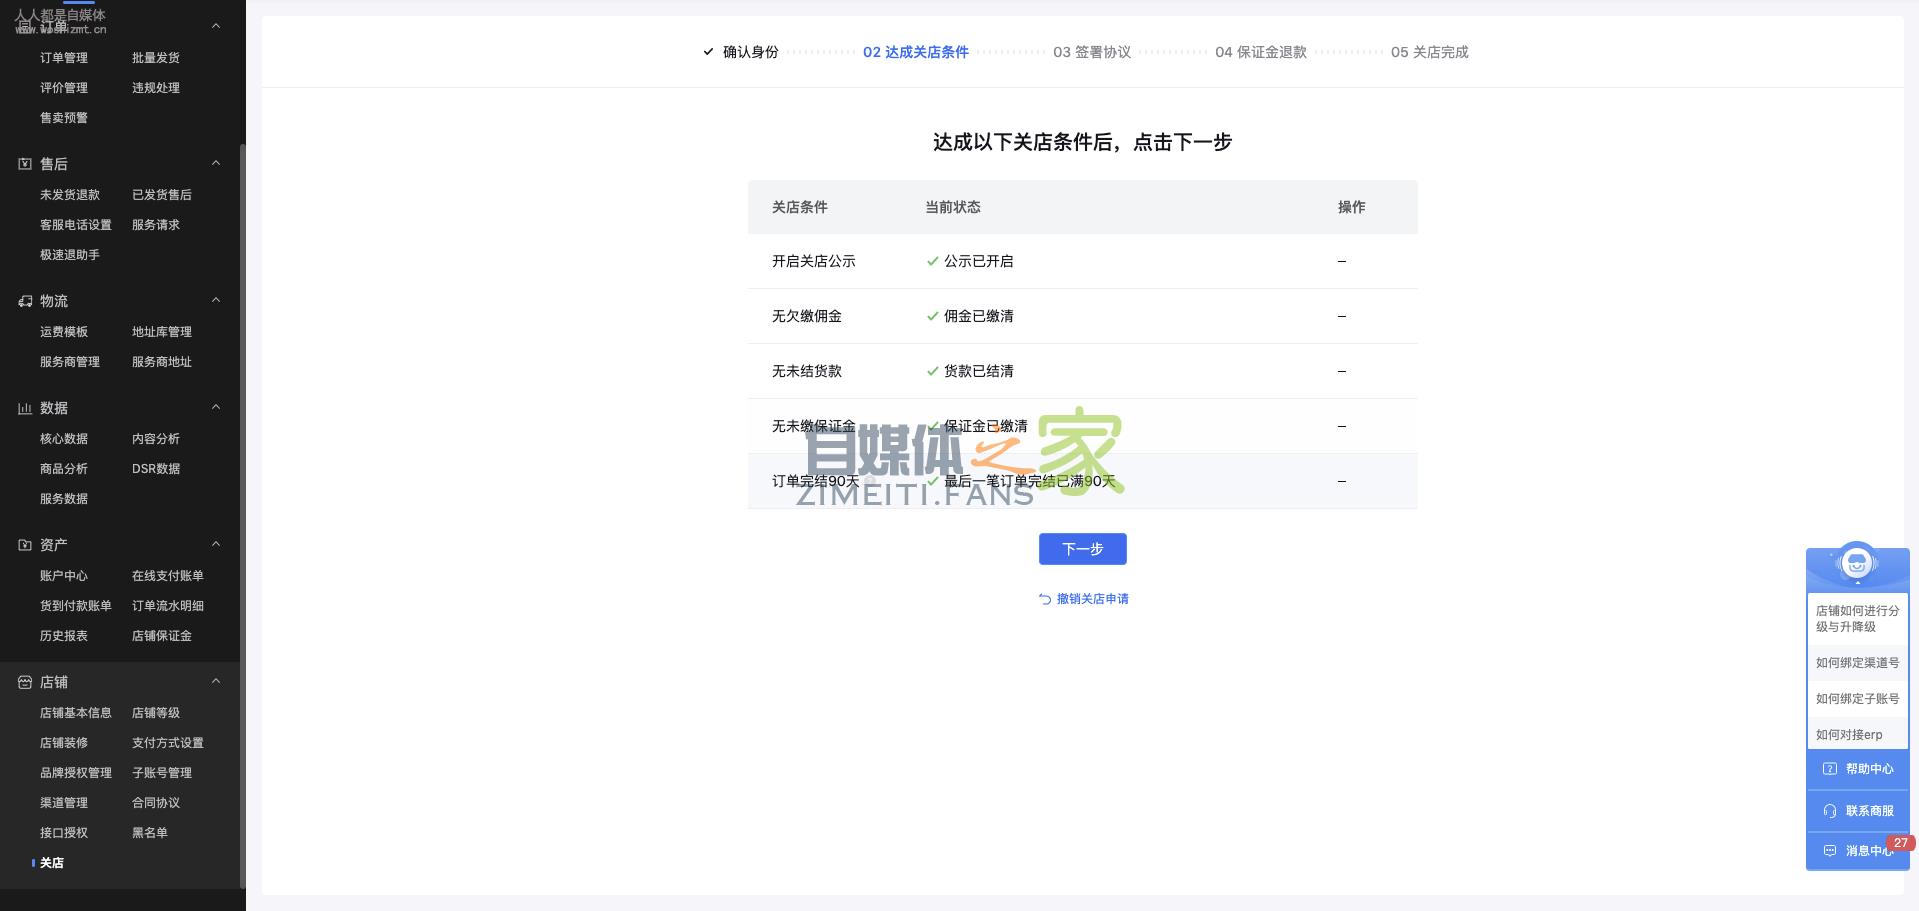This screenshot has height=911, width=1919.
Task: Click the 物流 truck icon in sidebar
Action: 25,301
